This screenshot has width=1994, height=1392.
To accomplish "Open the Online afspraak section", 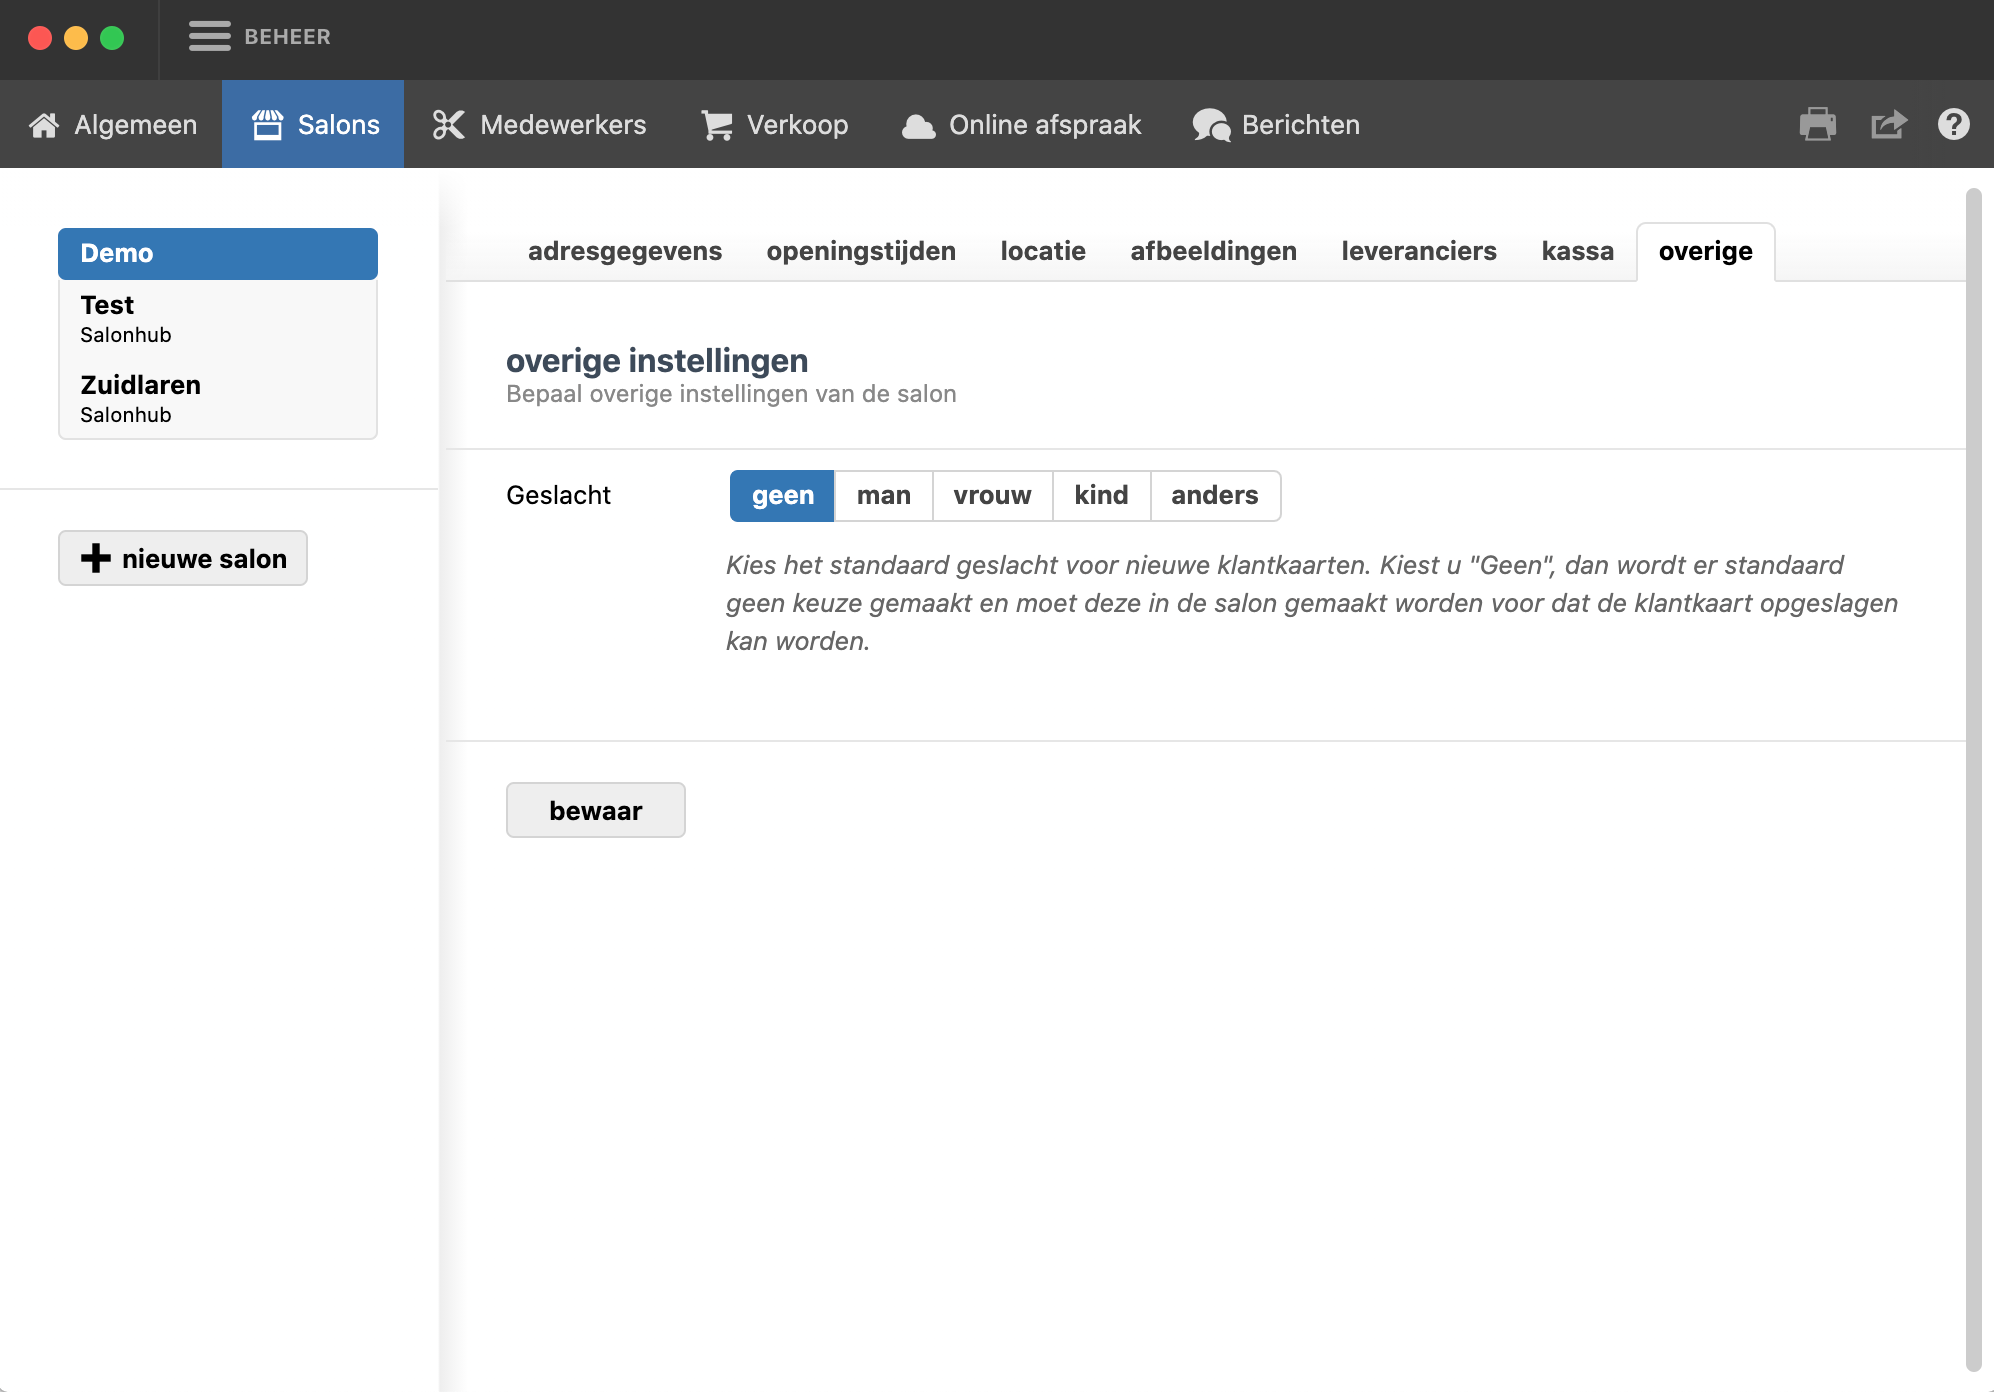I will (1021, 125).
